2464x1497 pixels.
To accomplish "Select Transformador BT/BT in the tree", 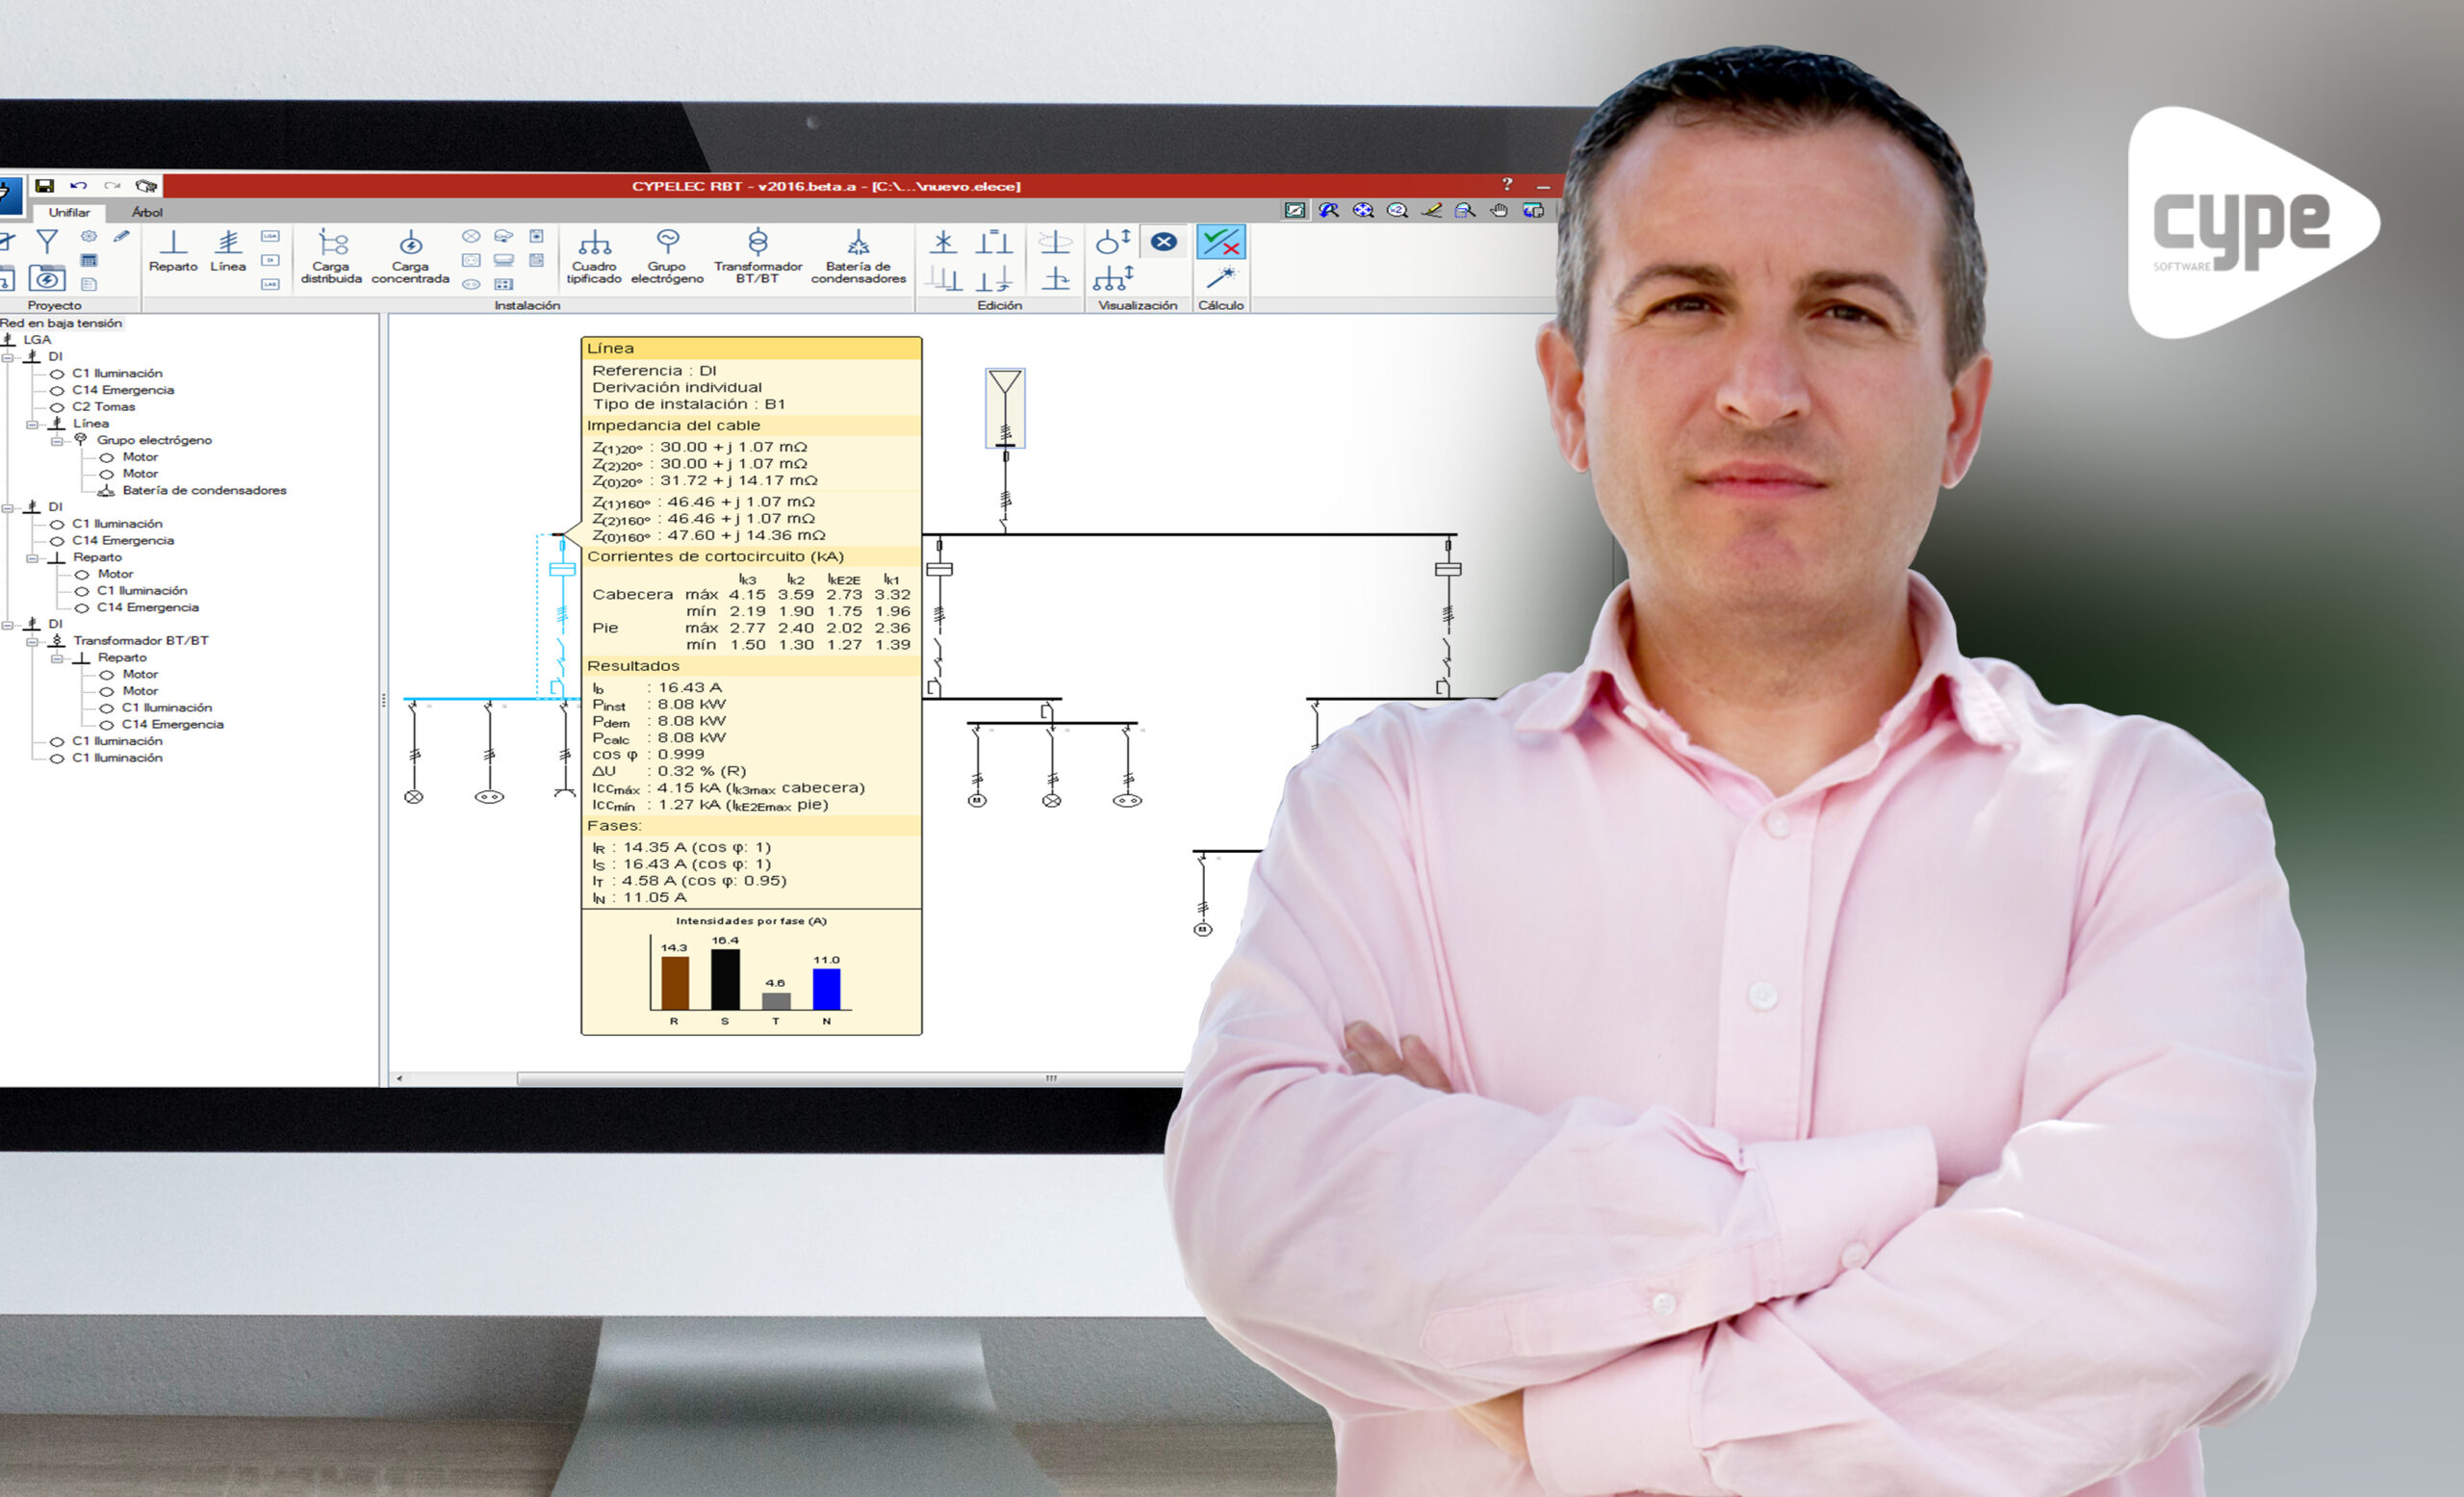I will 140,641.
